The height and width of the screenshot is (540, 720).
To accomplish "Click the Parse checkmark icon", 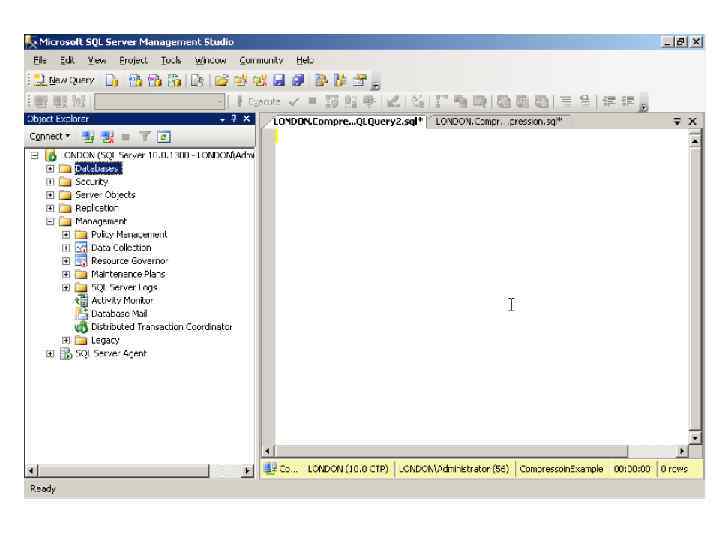I will (294, 101).
